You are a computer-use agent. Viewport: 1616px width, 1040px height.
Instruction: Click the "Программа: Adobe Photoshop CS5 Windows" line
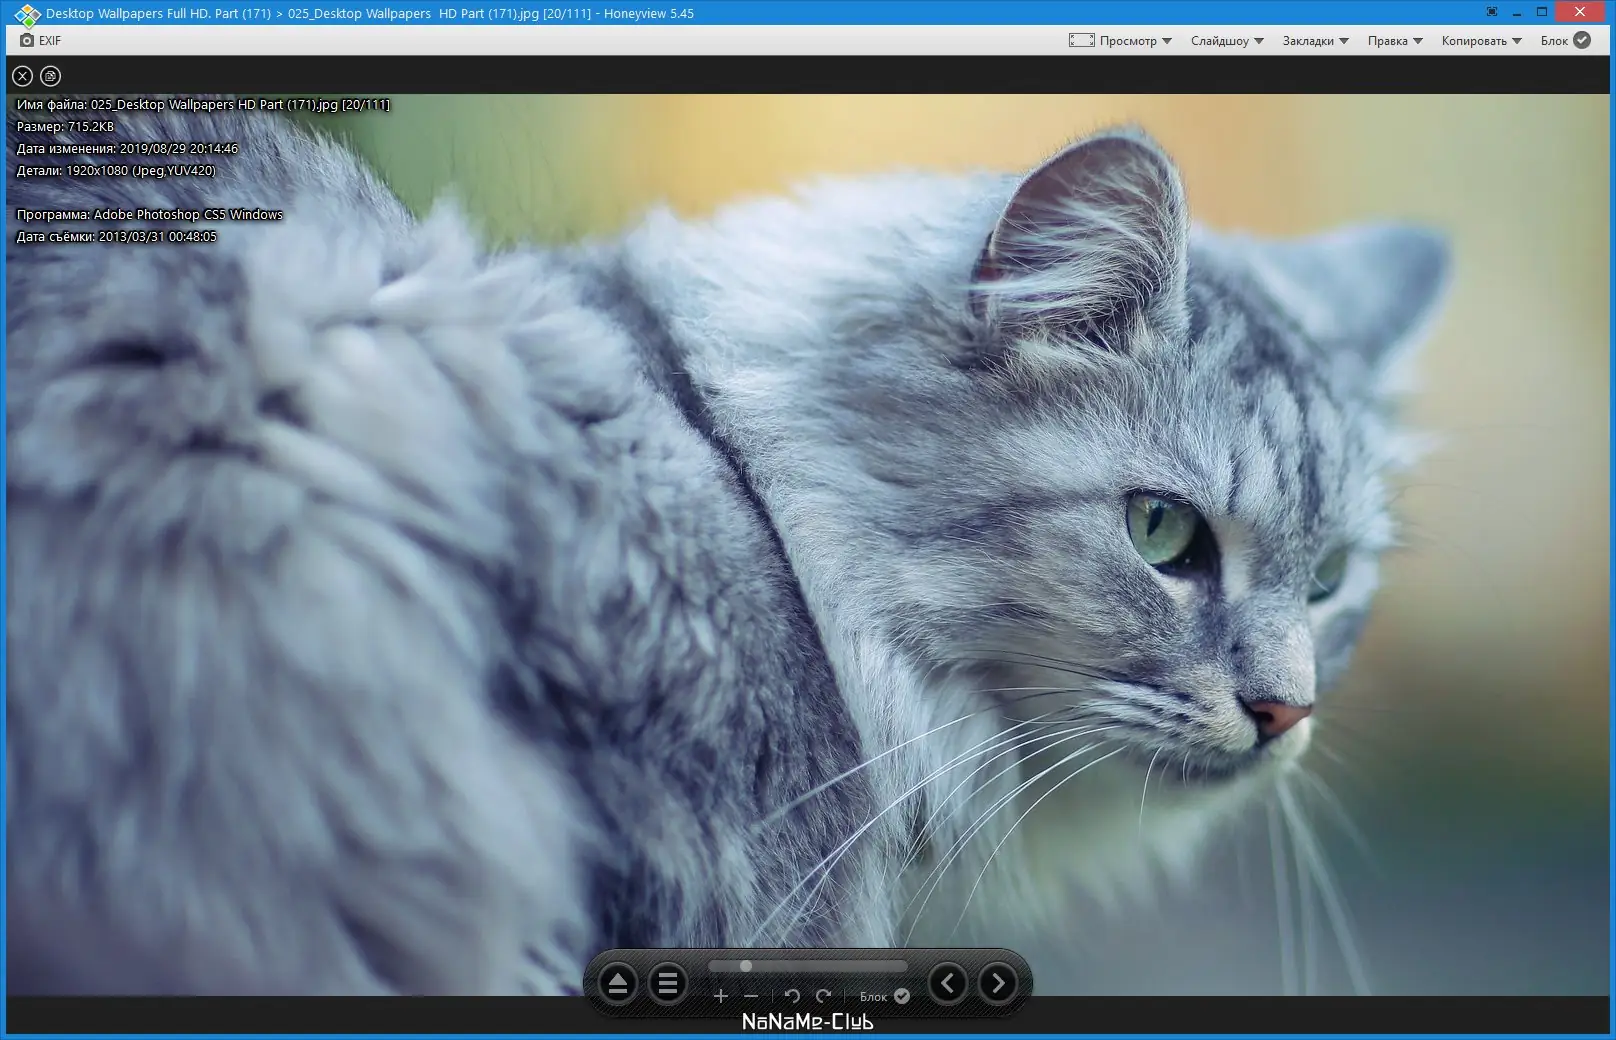pos(150,215)
